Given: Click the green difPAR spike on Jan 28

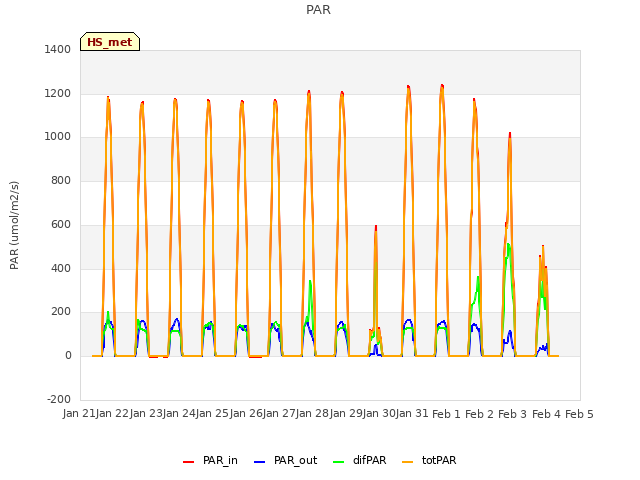Looking at the screenshot, I should [x=310, y=281].
